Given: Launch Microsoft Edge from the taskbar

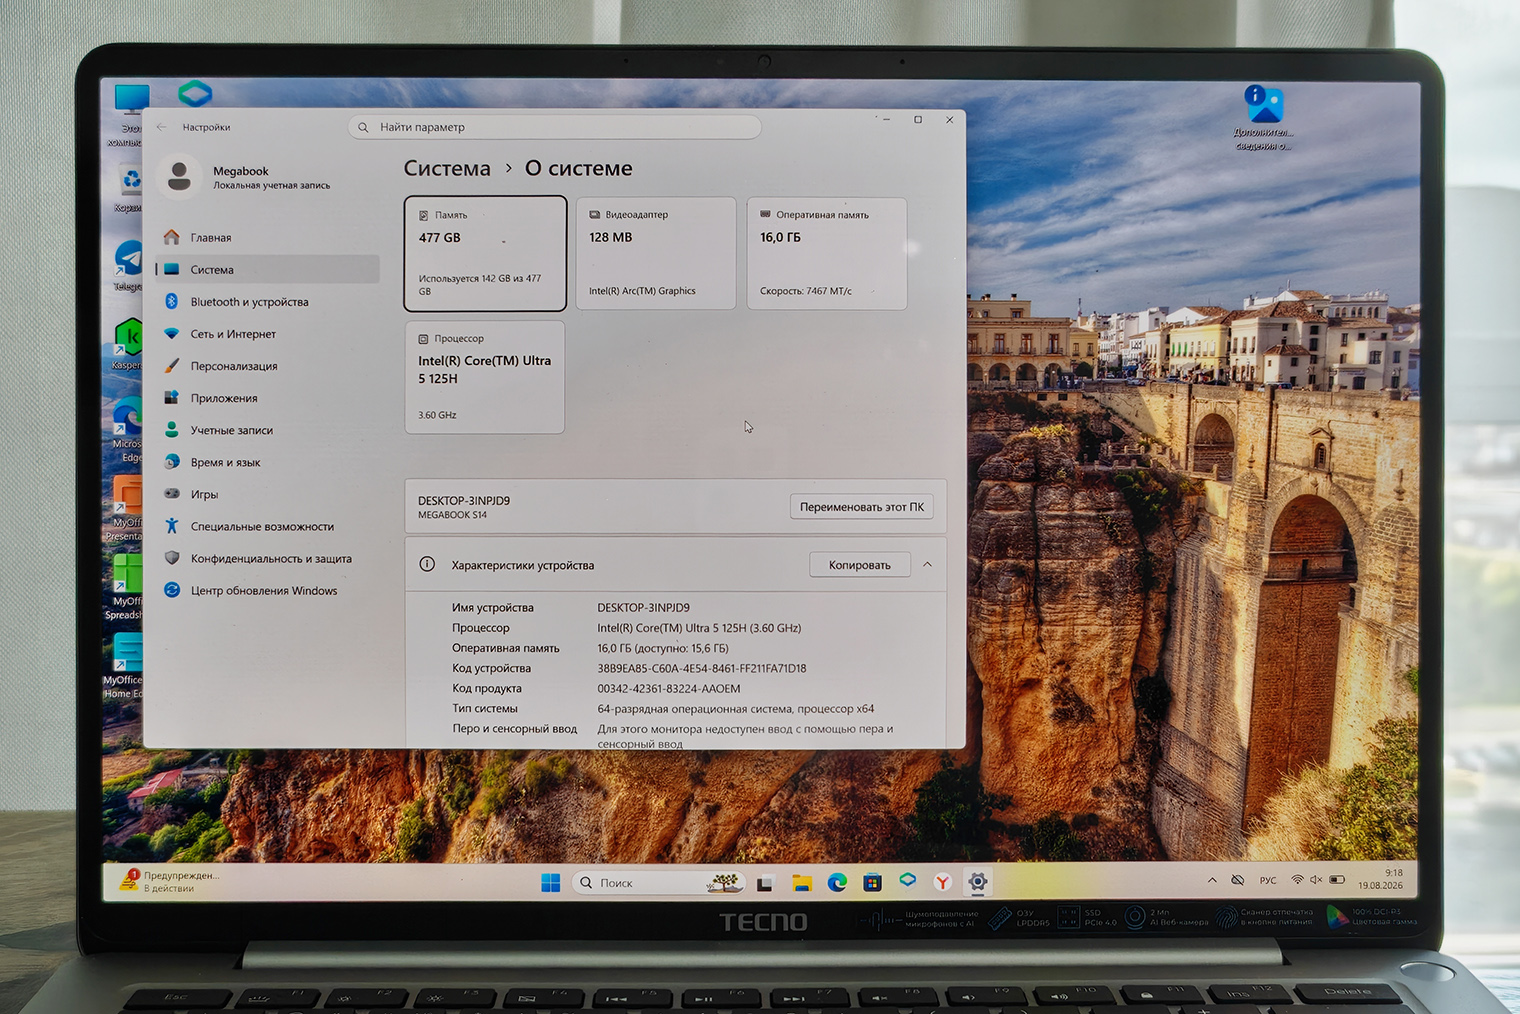Looking at the screenshot, I should click(x=837, y=882).
